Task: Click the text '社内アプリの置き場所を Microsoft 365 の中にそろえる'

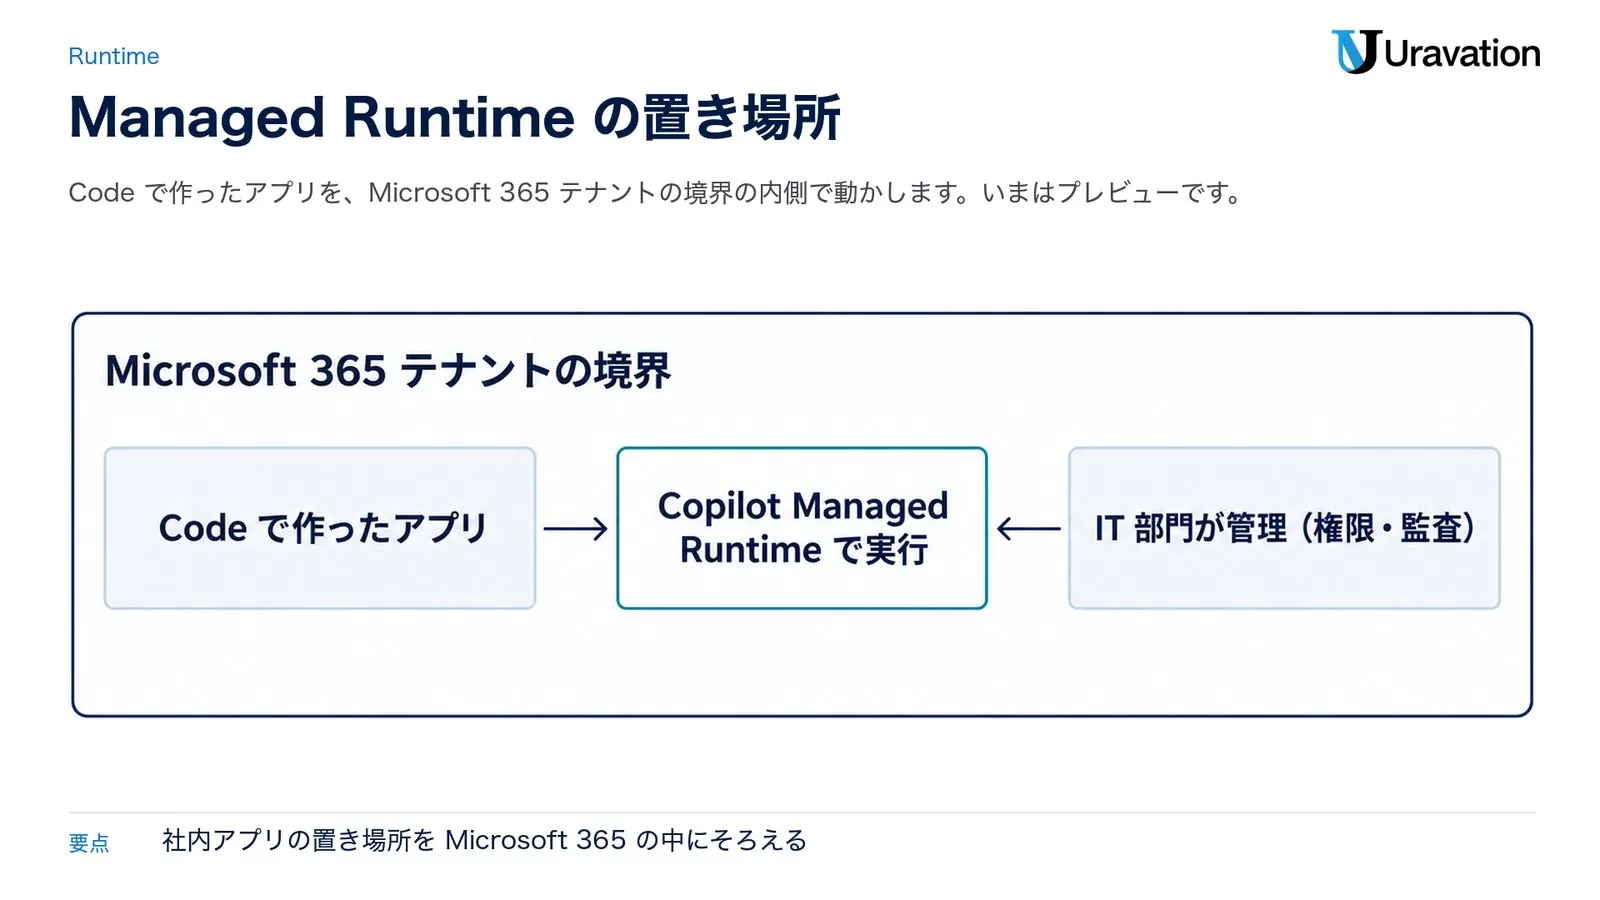Action: (x=485, y=840)
